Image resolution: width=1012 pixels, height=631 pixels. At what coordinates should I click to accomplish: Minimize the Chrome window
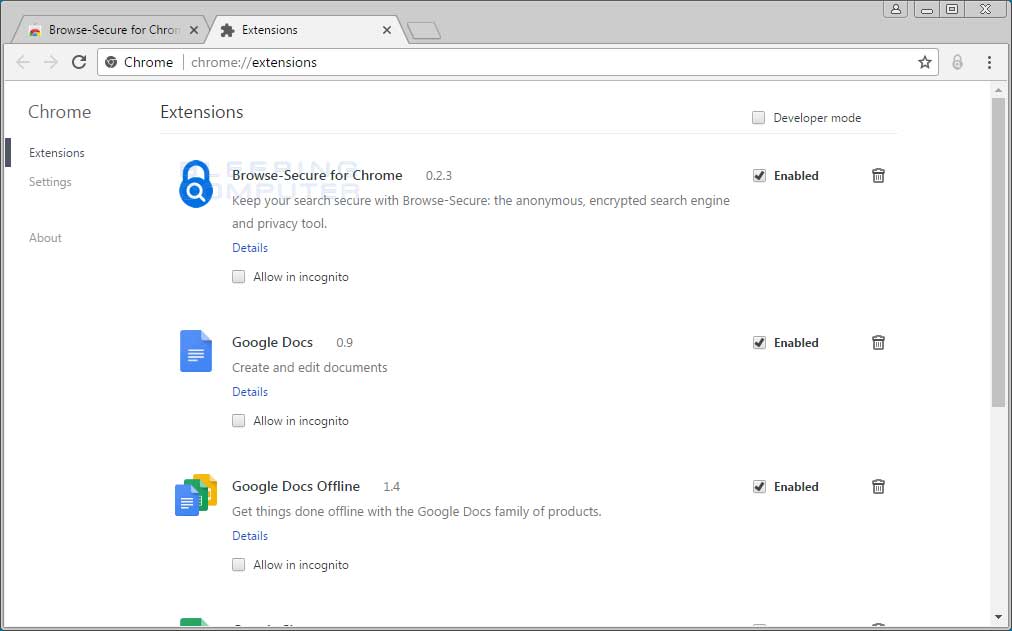[x=927, y=9]
